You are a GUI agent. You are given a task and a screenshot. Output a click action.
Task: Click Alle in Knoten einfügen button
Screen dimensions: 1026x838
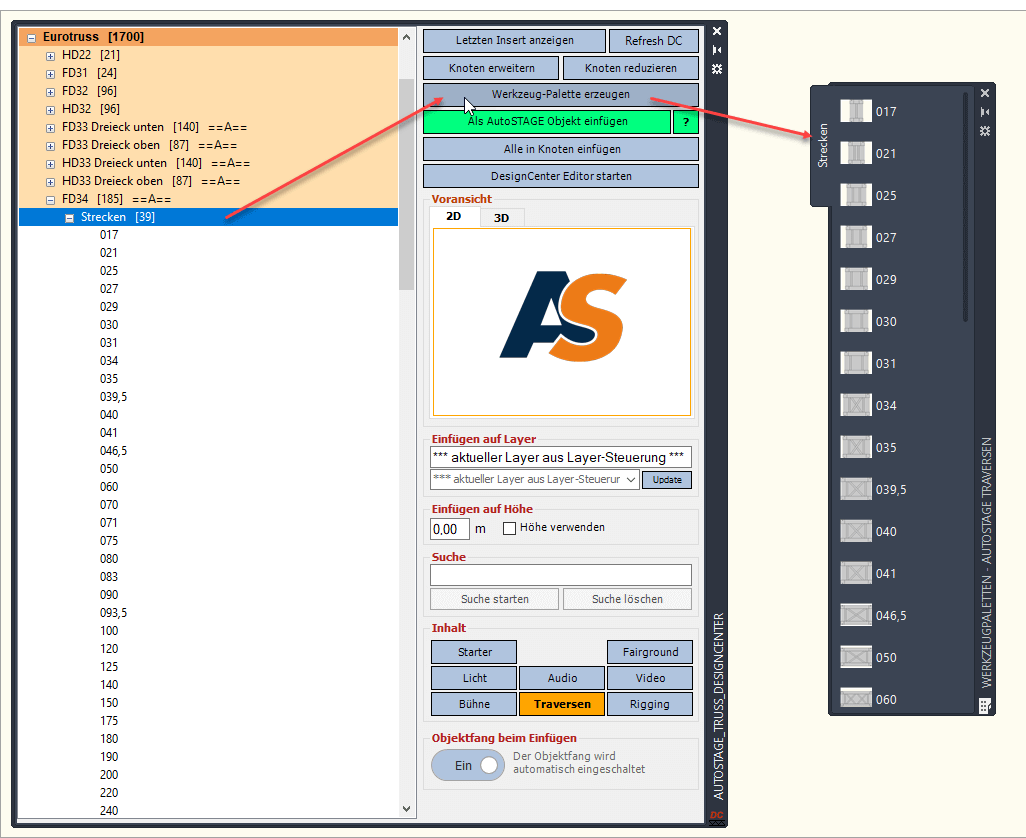(x=561, y=149)
